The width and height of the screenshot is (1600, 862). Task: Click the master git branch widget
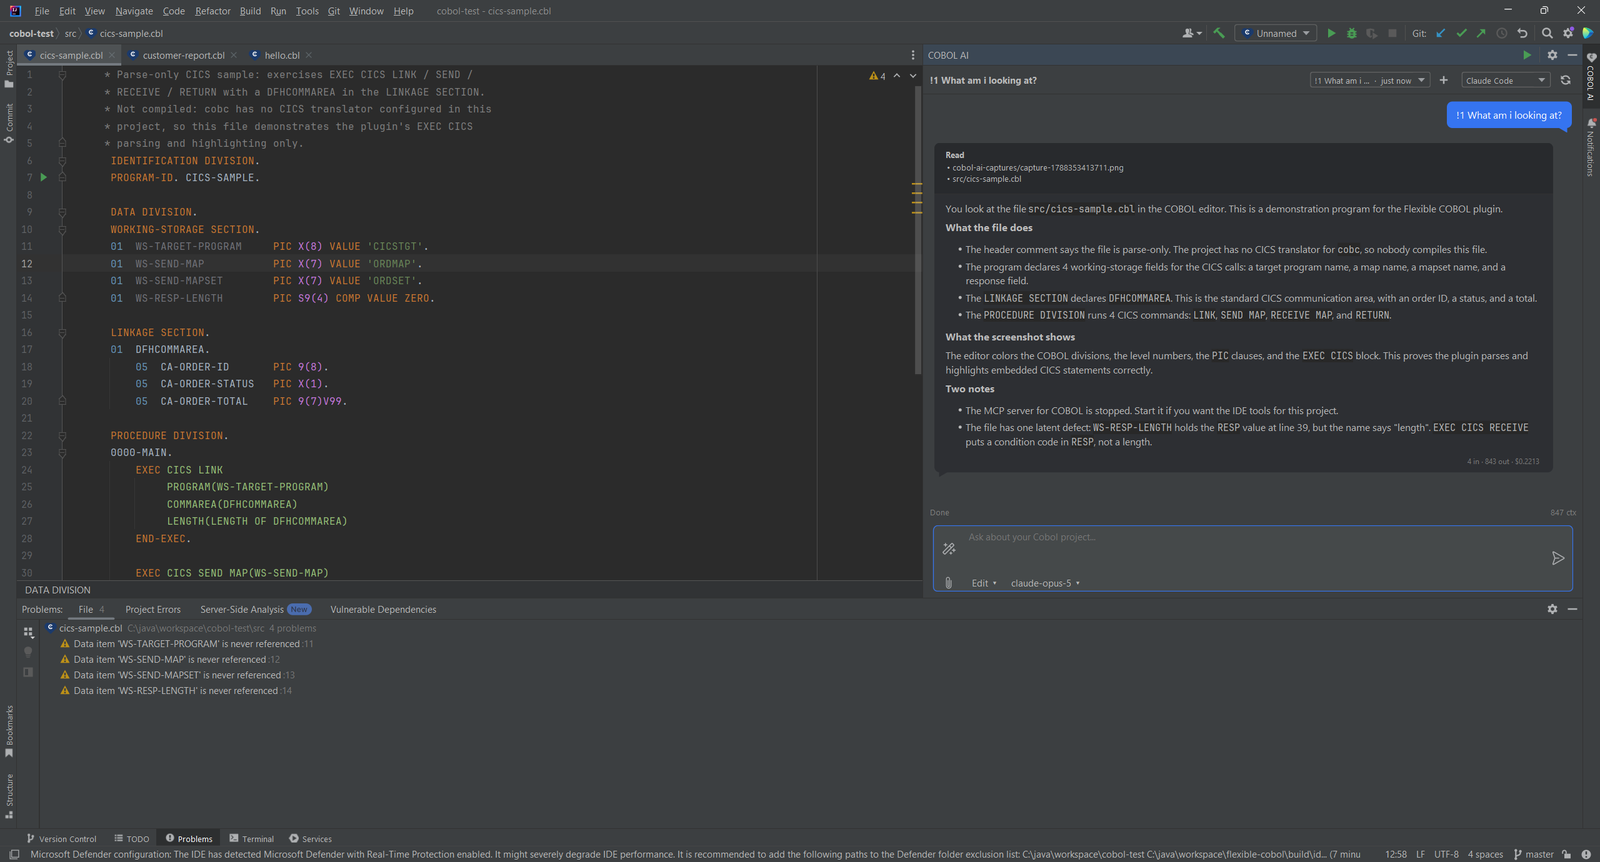pos(1534,854)
